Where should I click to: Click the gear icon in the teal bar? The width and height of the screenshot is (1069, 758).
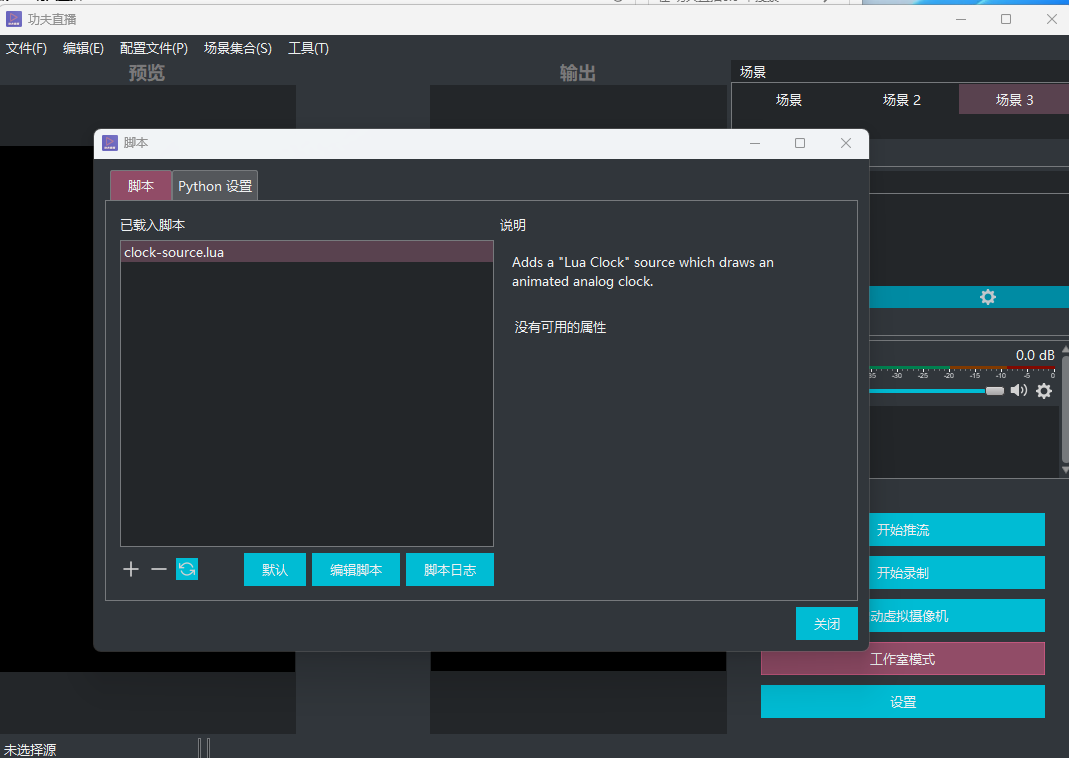(987, 297)
